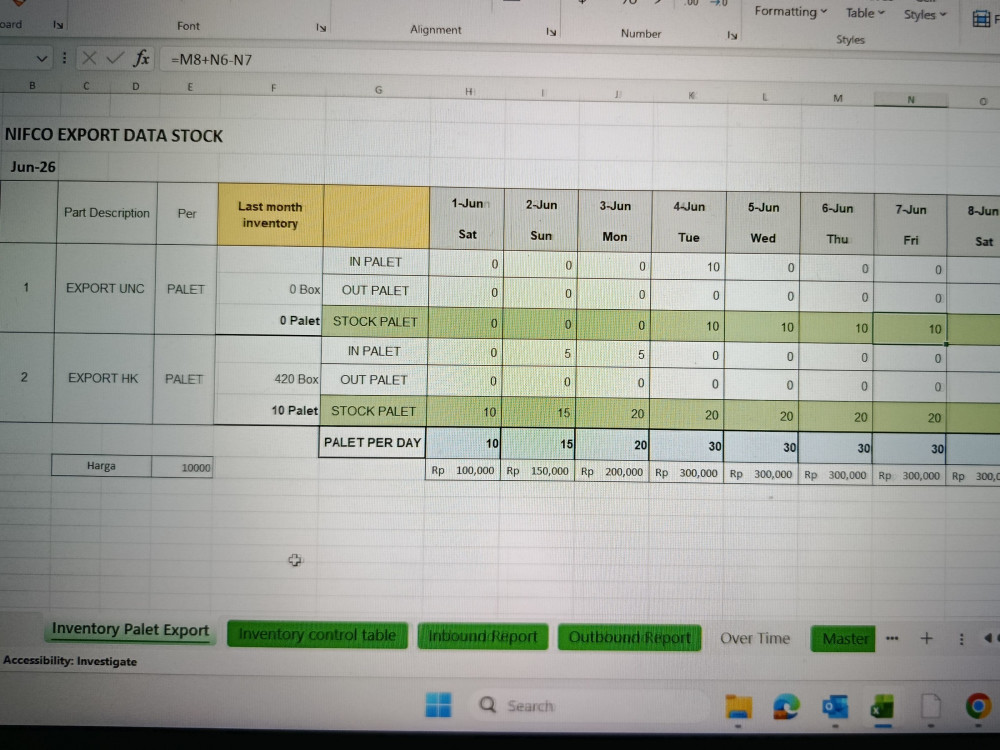Switch to Inventory control table sheet tab
The width and height of the screenshot is (1000, 750).
point(317,635)
